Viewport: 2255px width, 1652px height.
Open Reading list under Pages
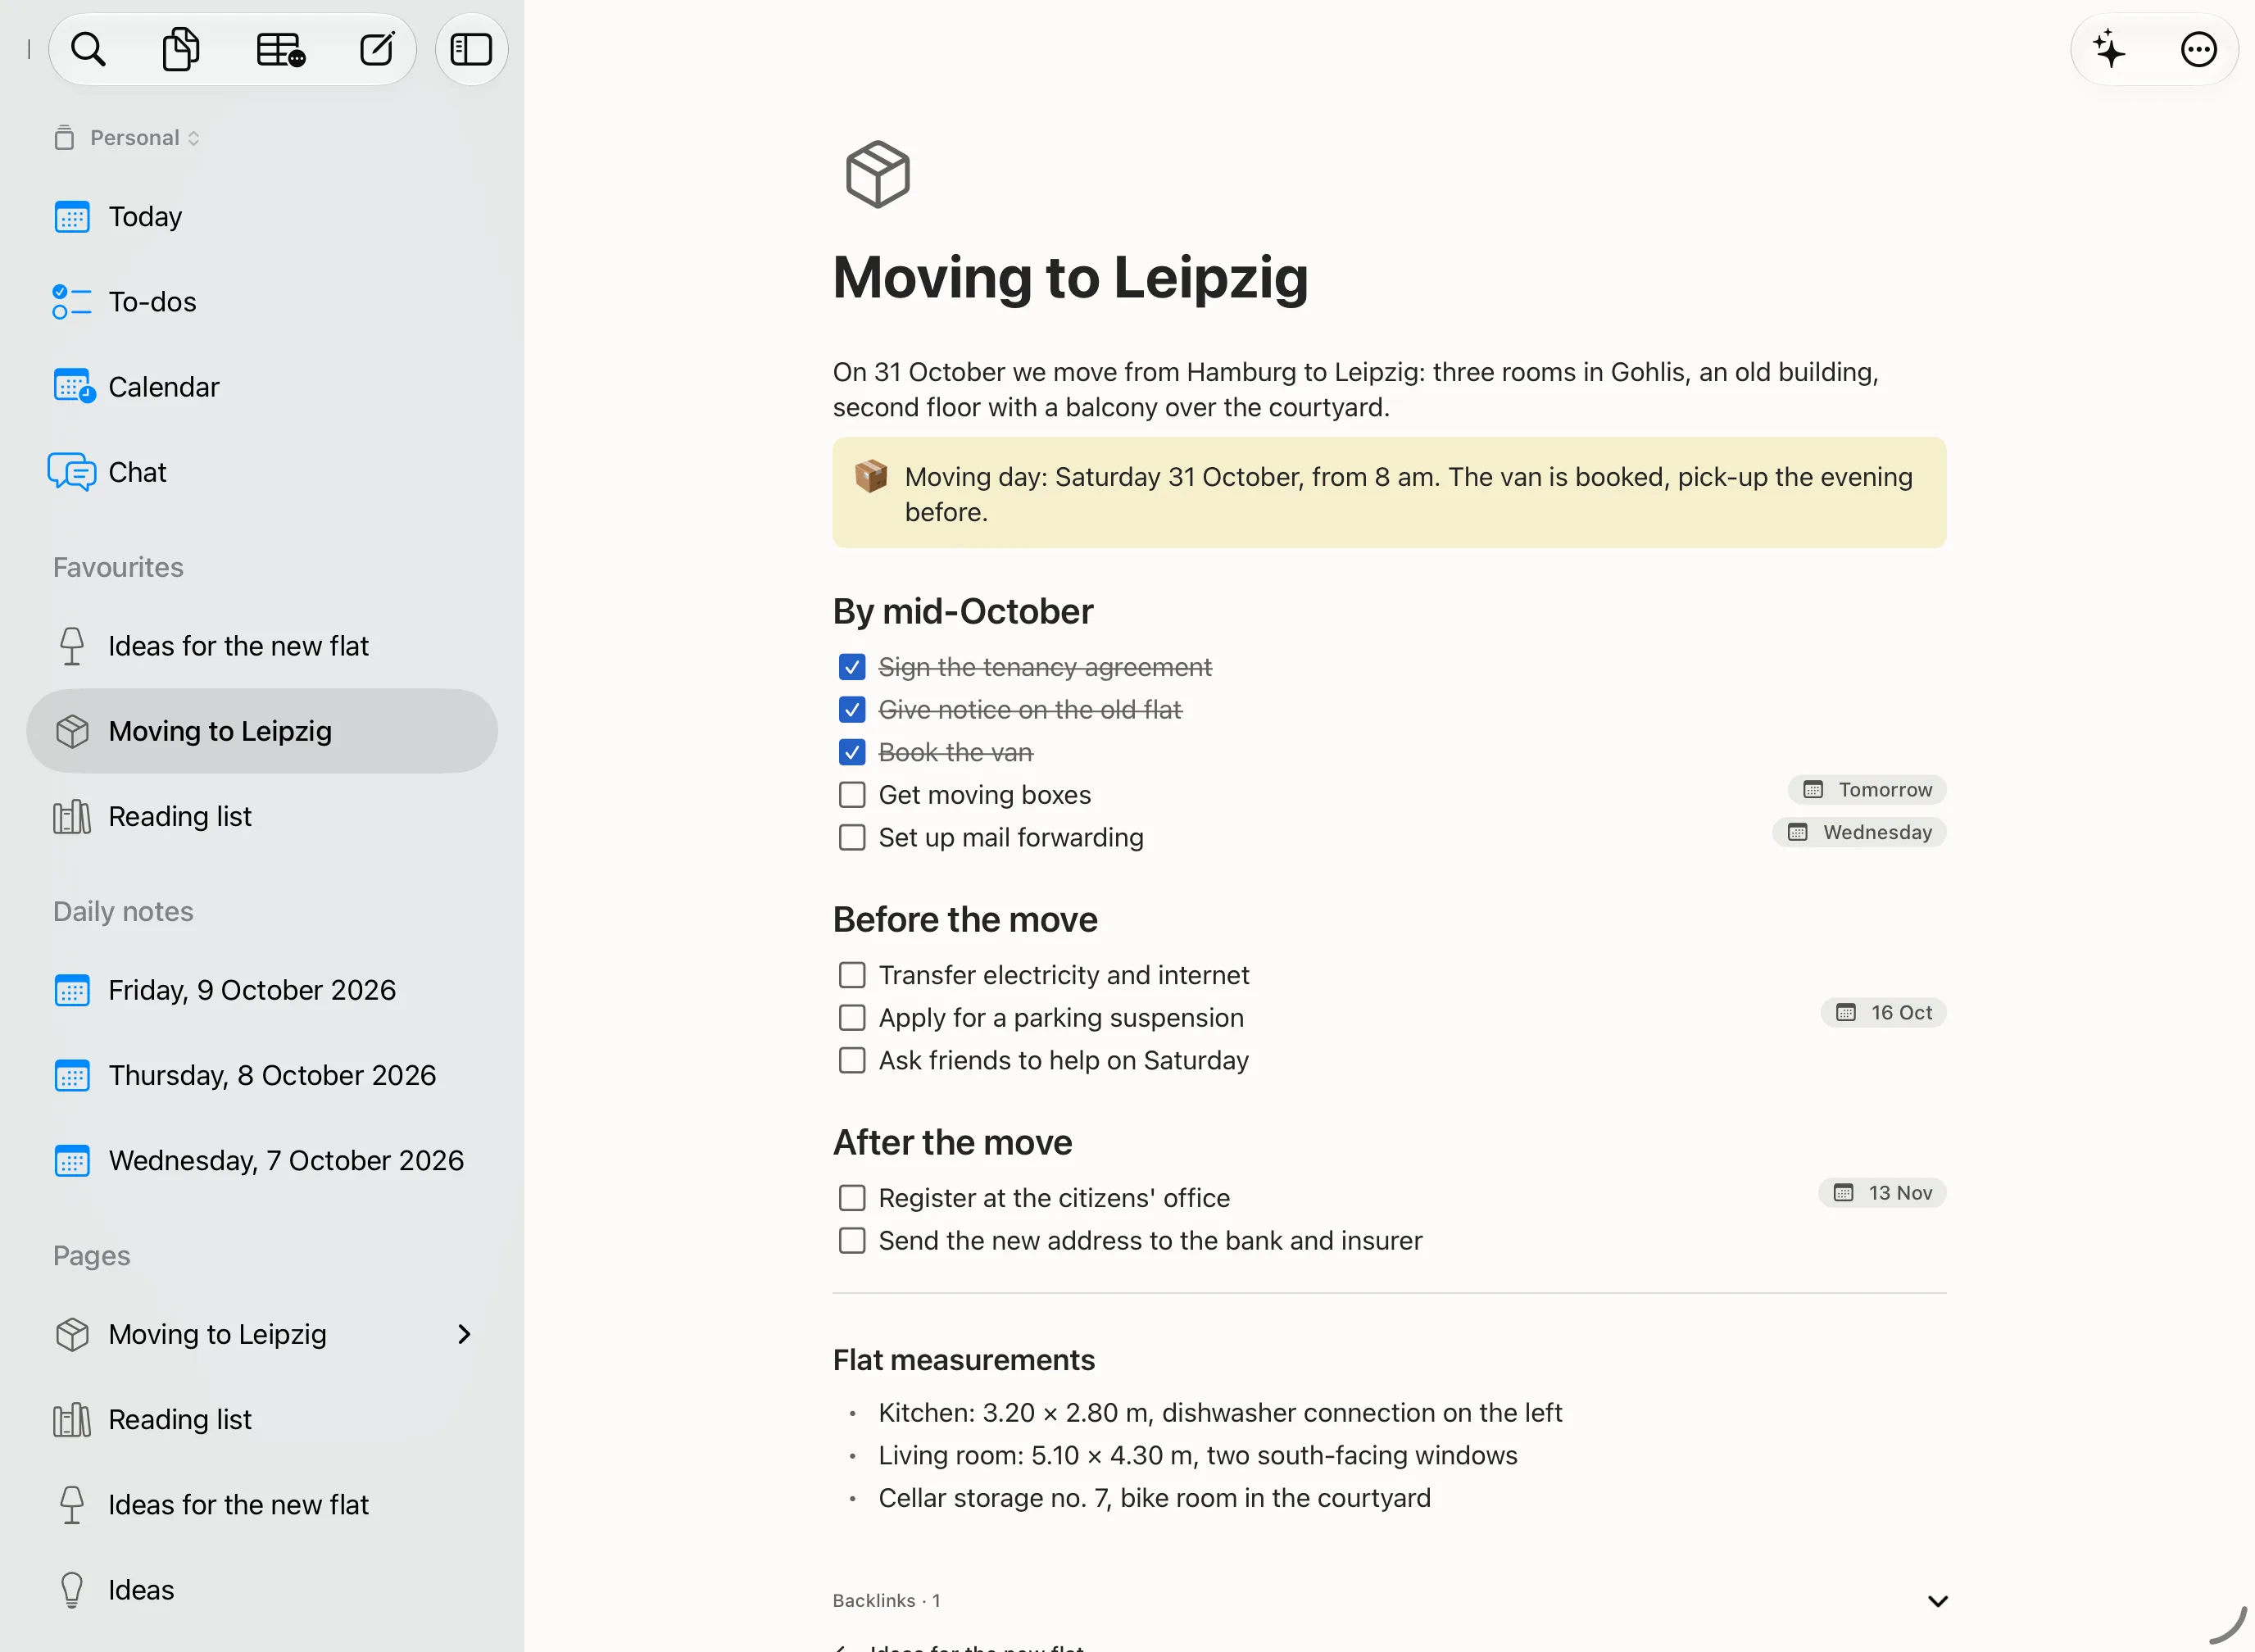tap(262, 1419)
